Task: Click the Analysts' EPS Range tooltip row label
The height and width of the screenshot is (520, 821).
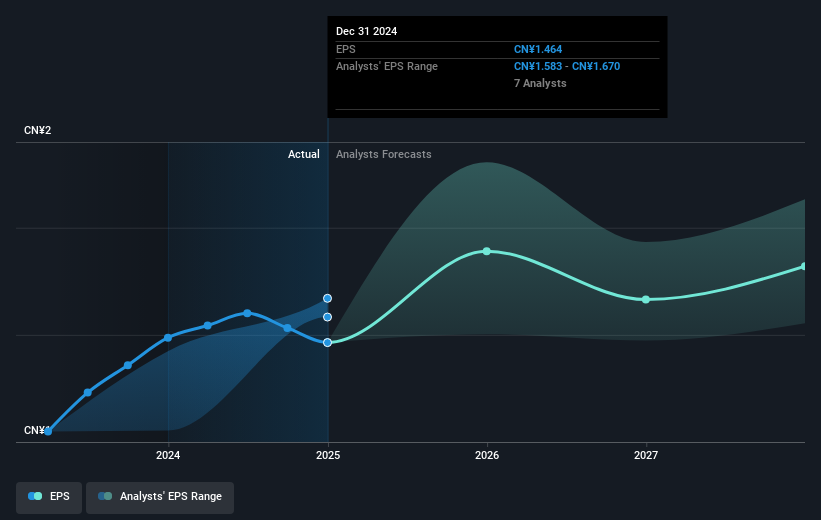Action: pyautogui.click(x=387, y=67)
